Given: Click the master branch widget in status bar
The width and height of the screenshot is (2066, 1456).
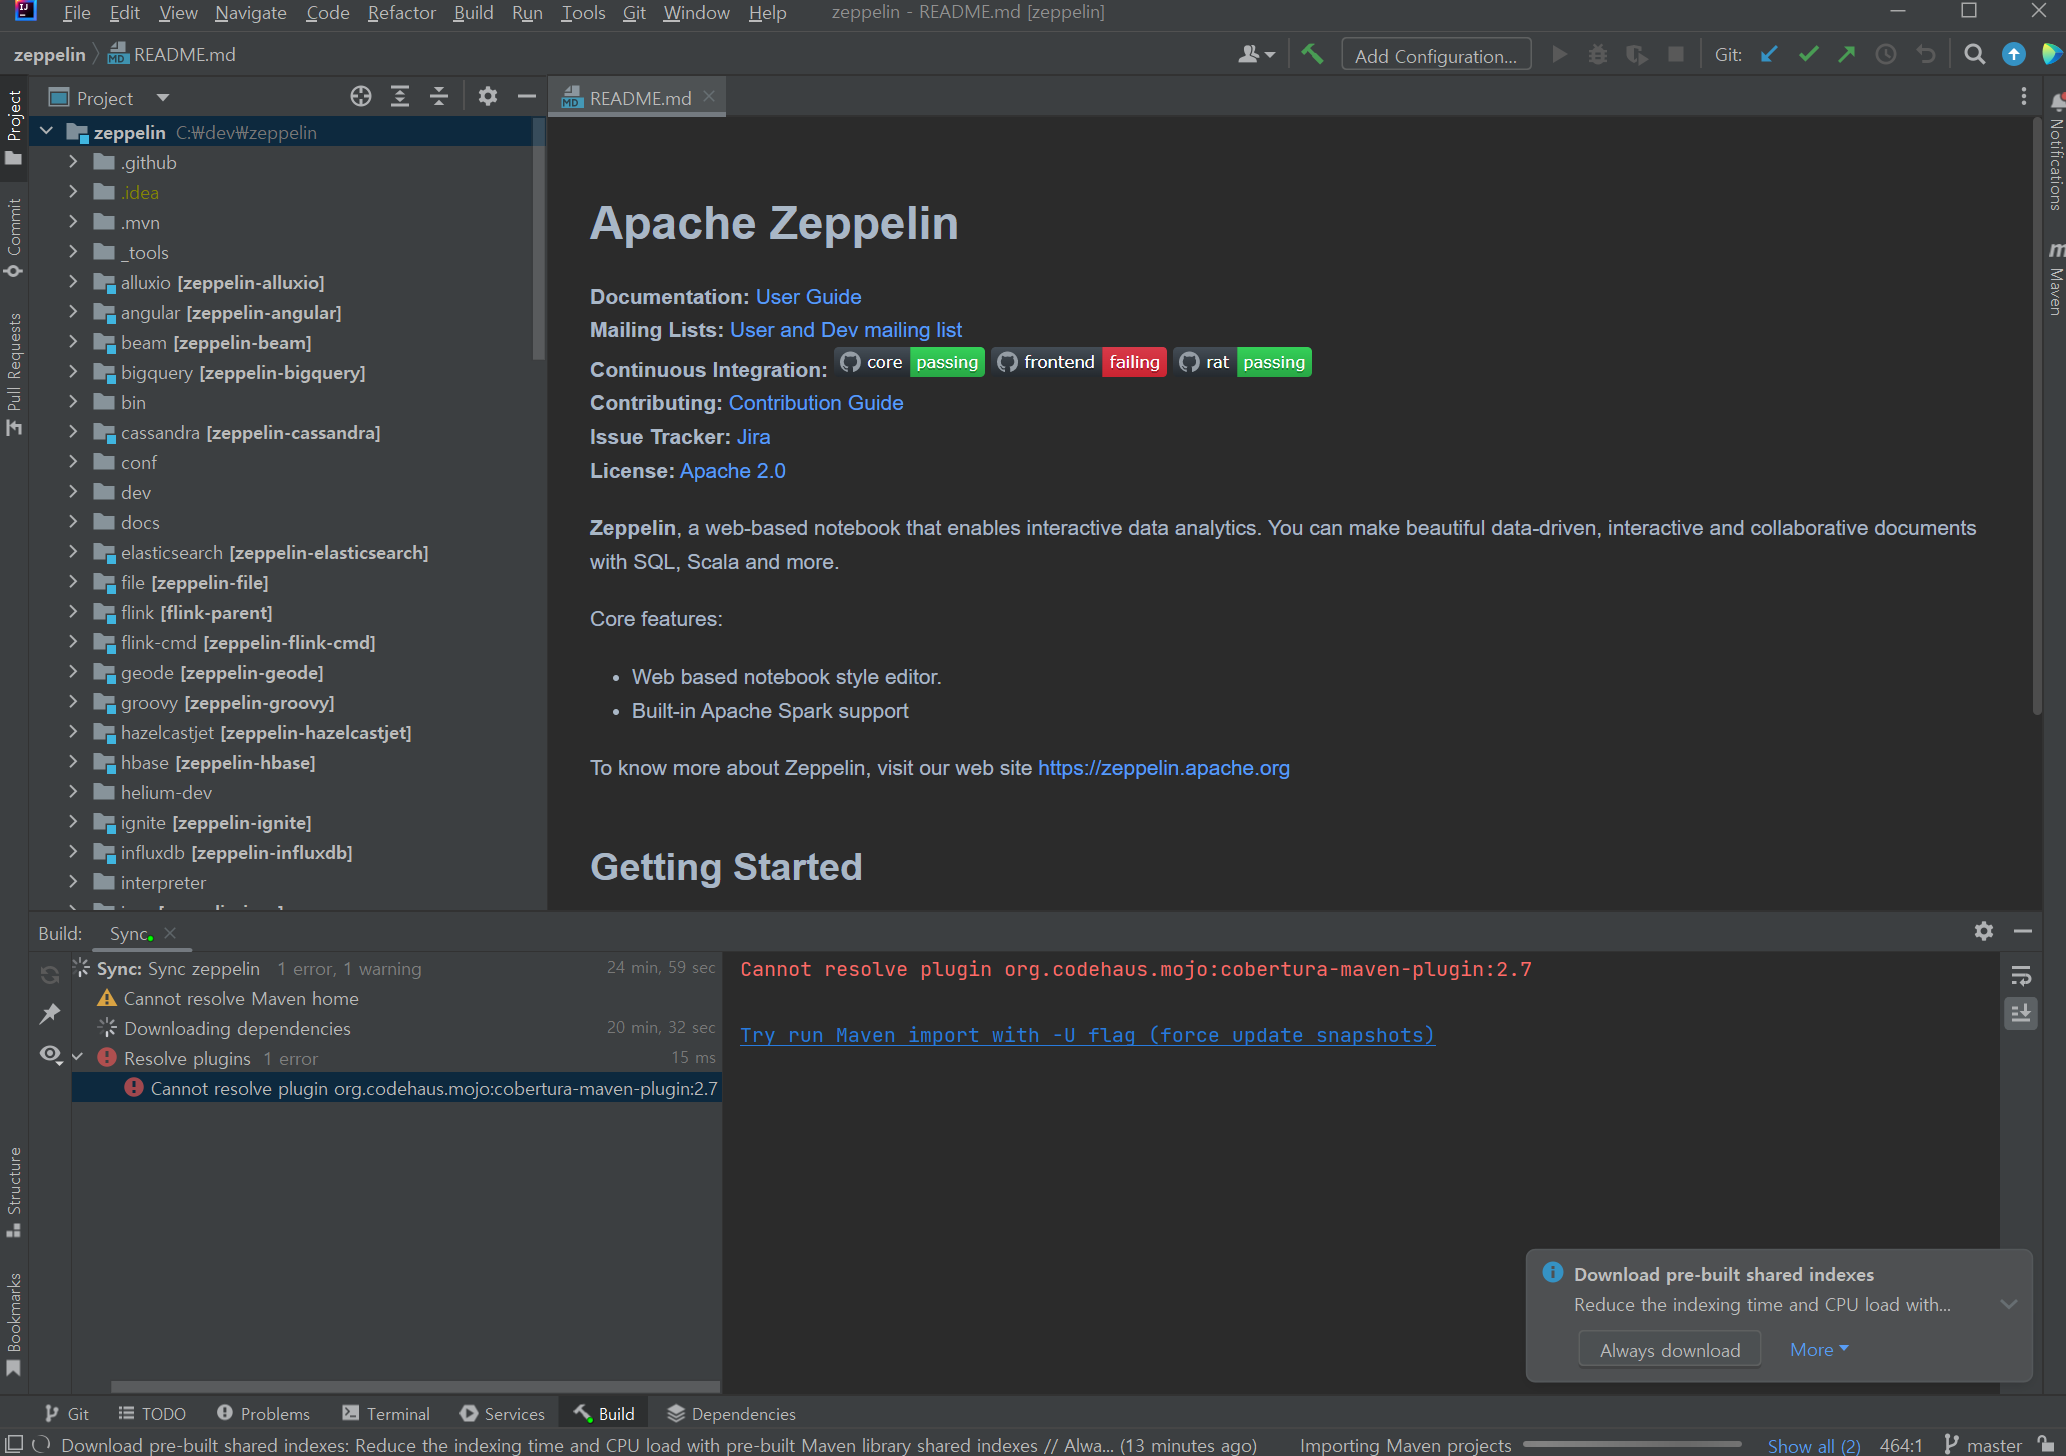Looking at the screenshot, I should click(1983, 1445).
